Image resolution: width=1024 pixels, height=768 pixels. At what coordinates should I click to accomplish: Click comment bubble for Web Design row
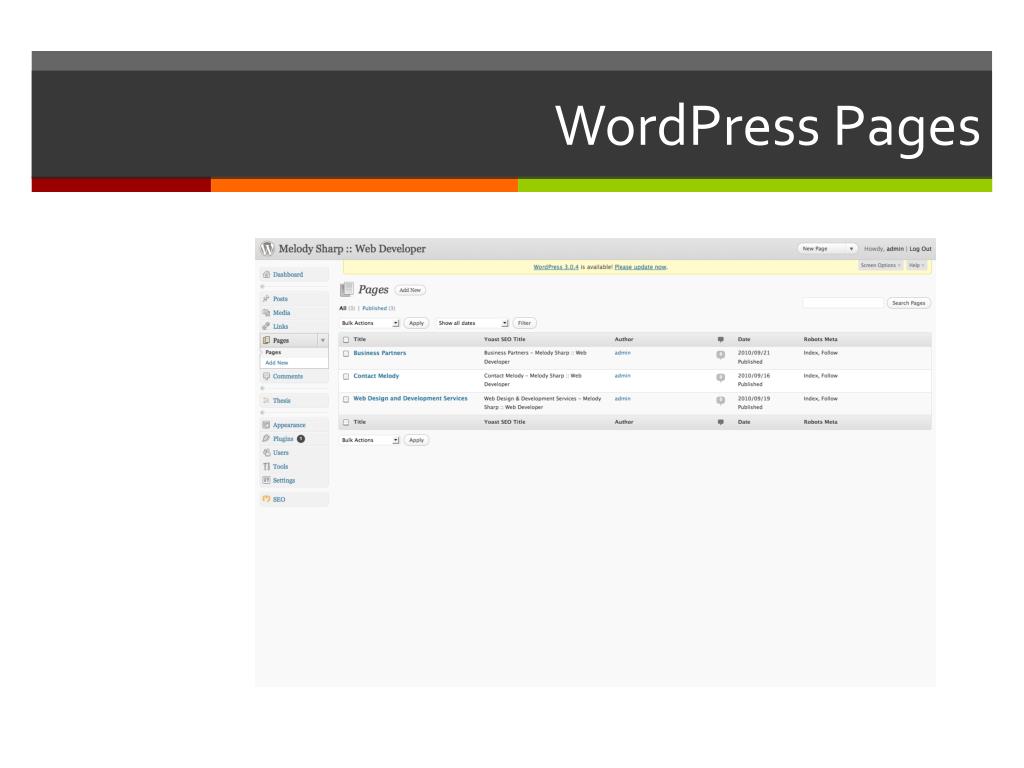721,400
